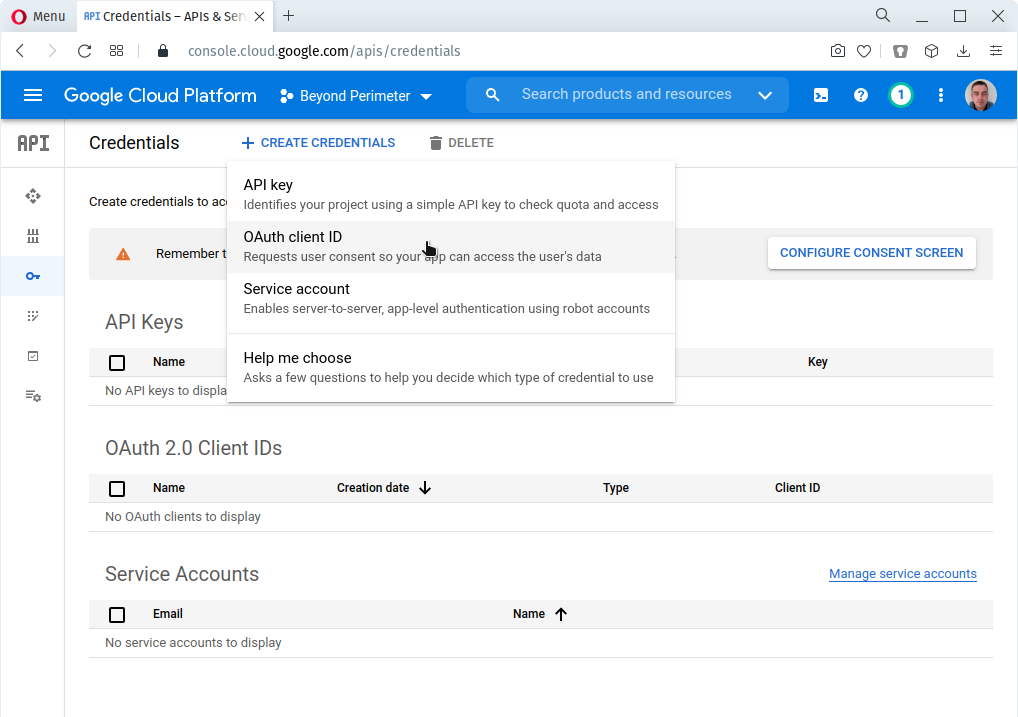Open the Help question mark icon
The height and width of the screenshot is (717, 1018).
860,96
